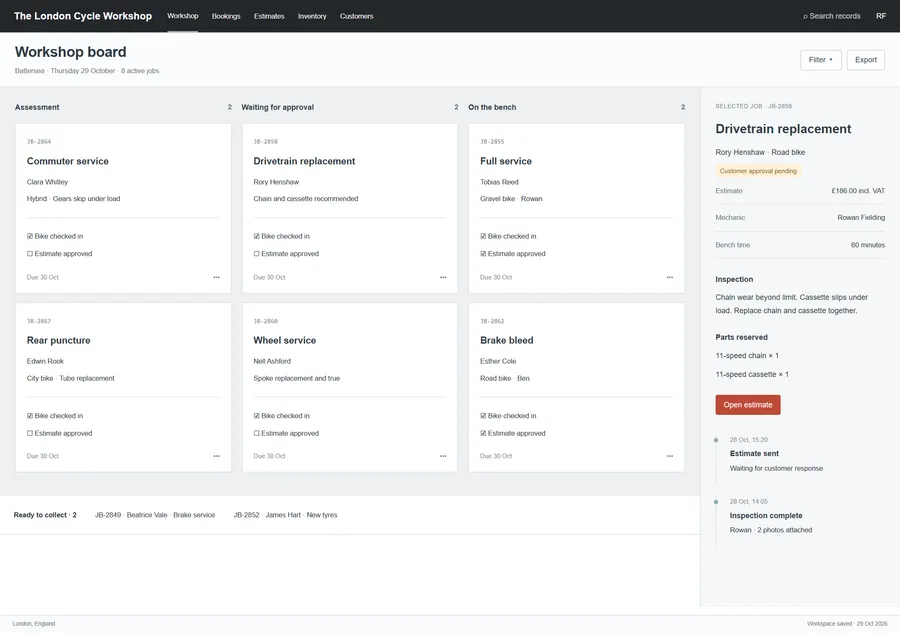Select the Full service card title
The width and height of the screenshot is (900, 633).
pos(506,161)
